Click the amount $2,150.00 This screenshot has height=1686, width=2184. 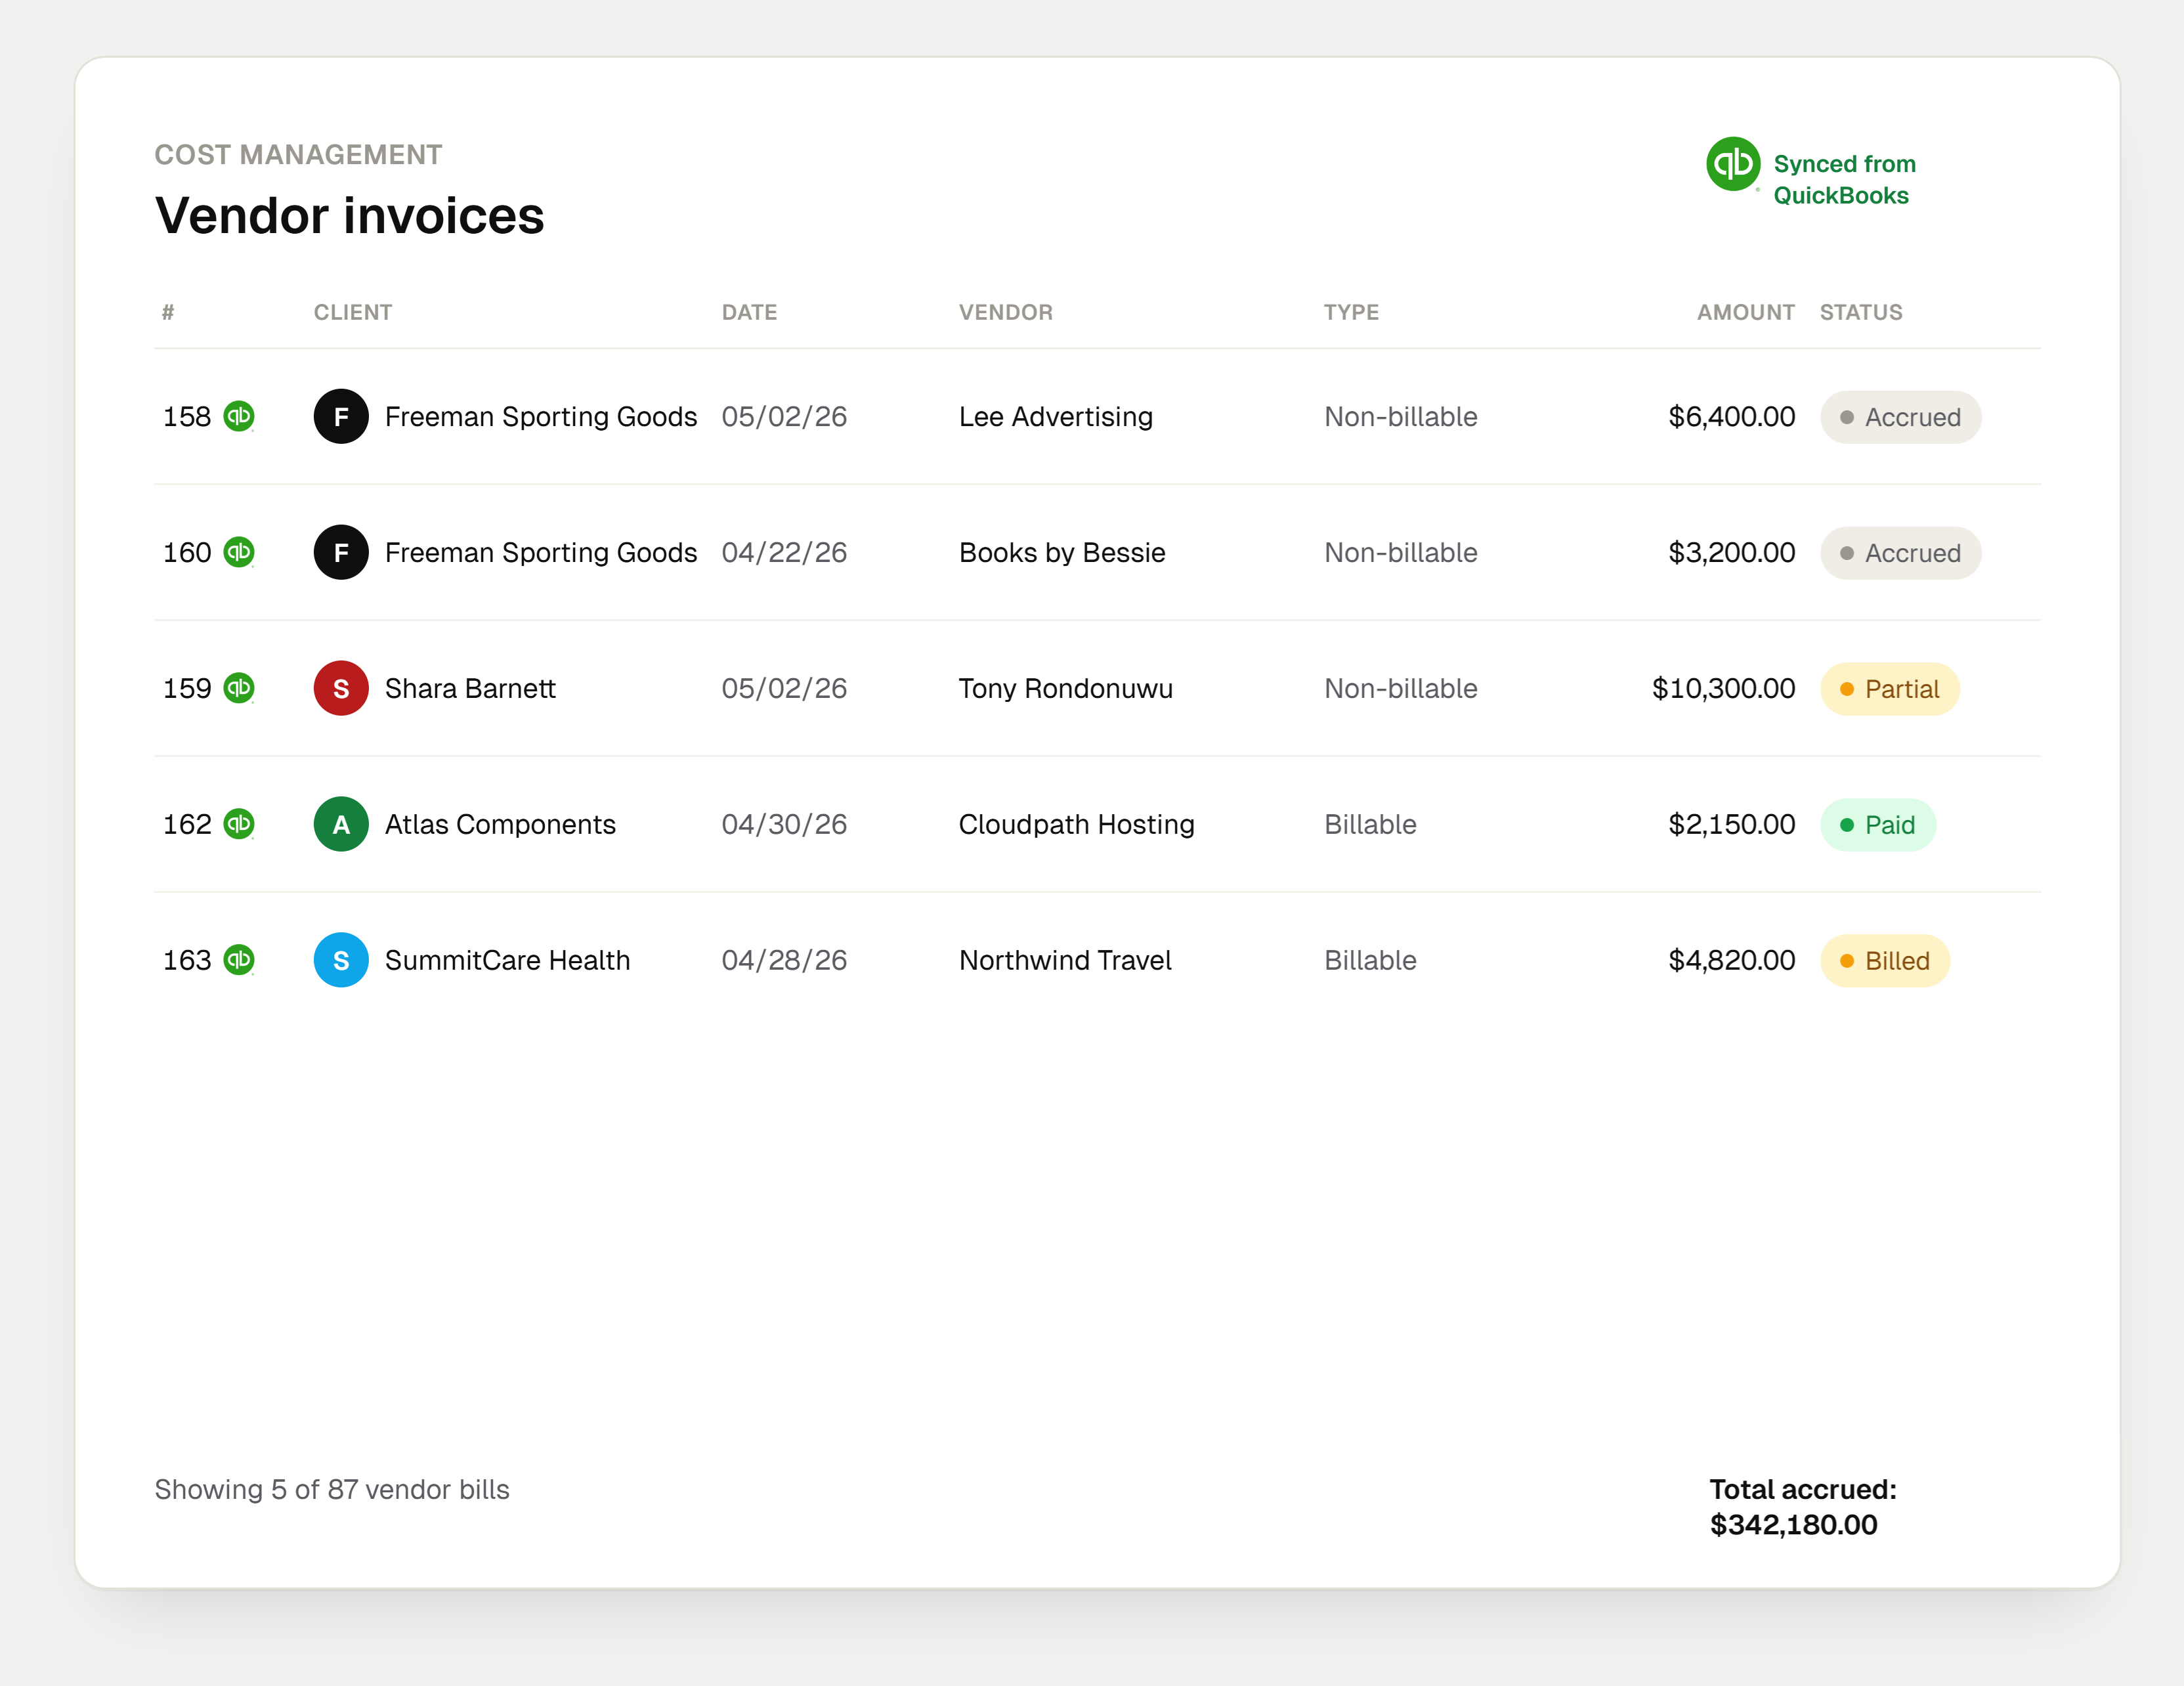pyautogui.click(x=1732, y=824)
